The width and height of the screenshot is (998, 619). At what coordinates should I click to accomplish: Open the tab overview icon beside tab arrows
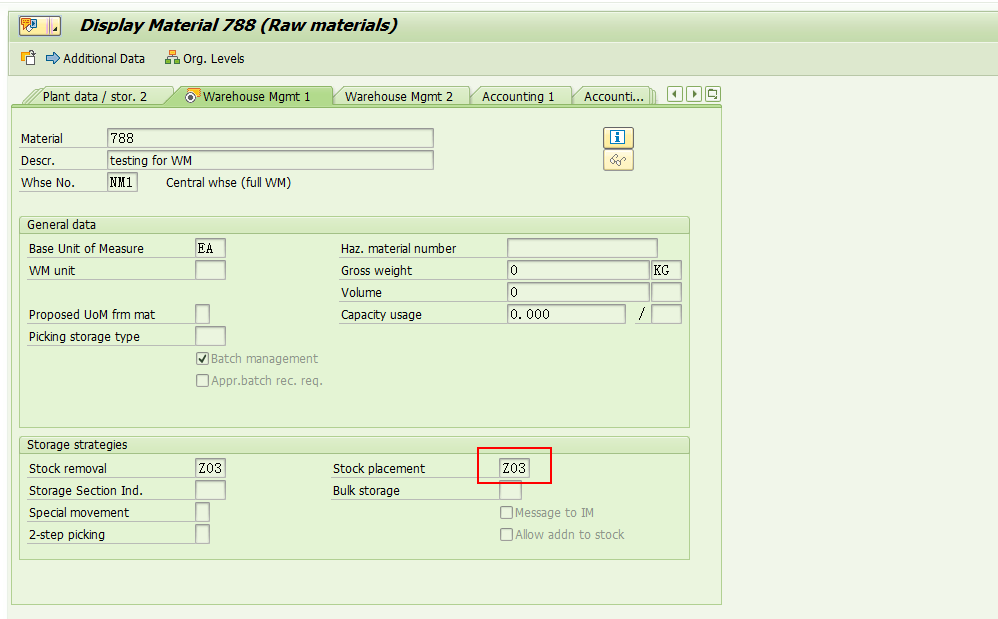point(712,92)
